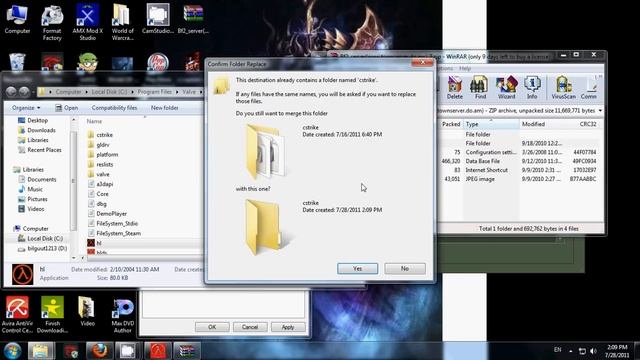
Task: Open the Organize dropdown in Explorer
Action: (x=26, y=108)
